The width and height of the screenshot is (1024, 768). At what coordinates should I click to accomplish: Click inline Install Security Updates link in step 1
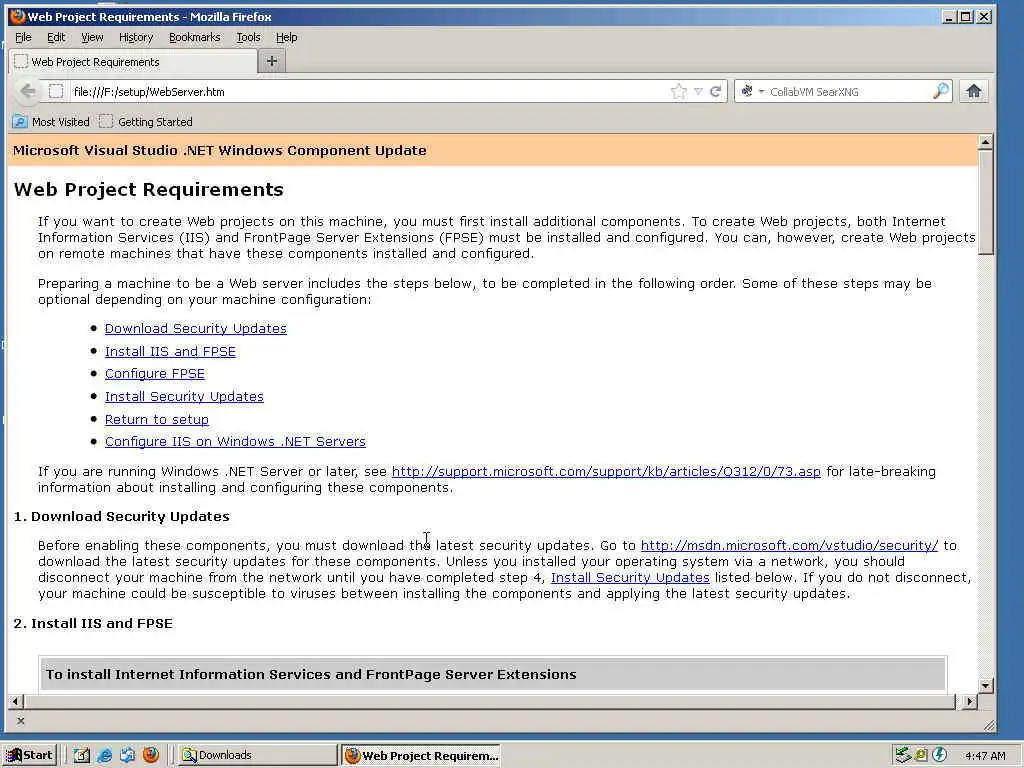pyautogui.click(x=630, y=577)
